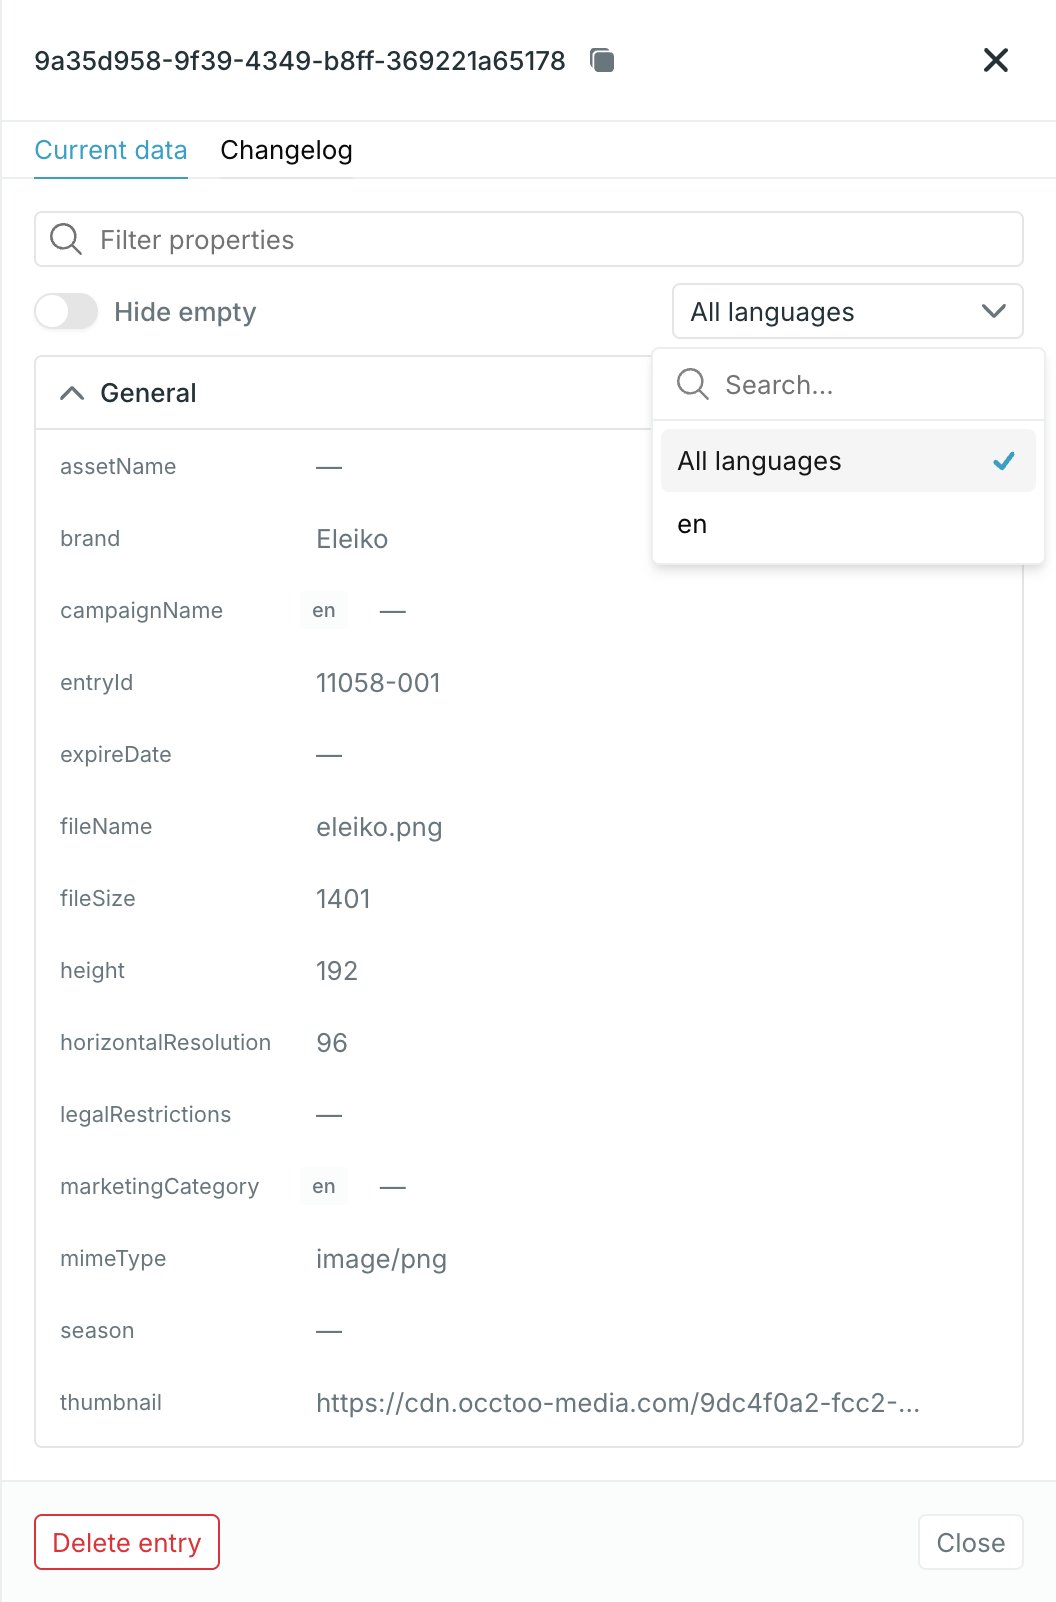Viewport: 1056px width, 1602px height.
Task: Toggle the Hide empty switch
Action: [66, 312]
